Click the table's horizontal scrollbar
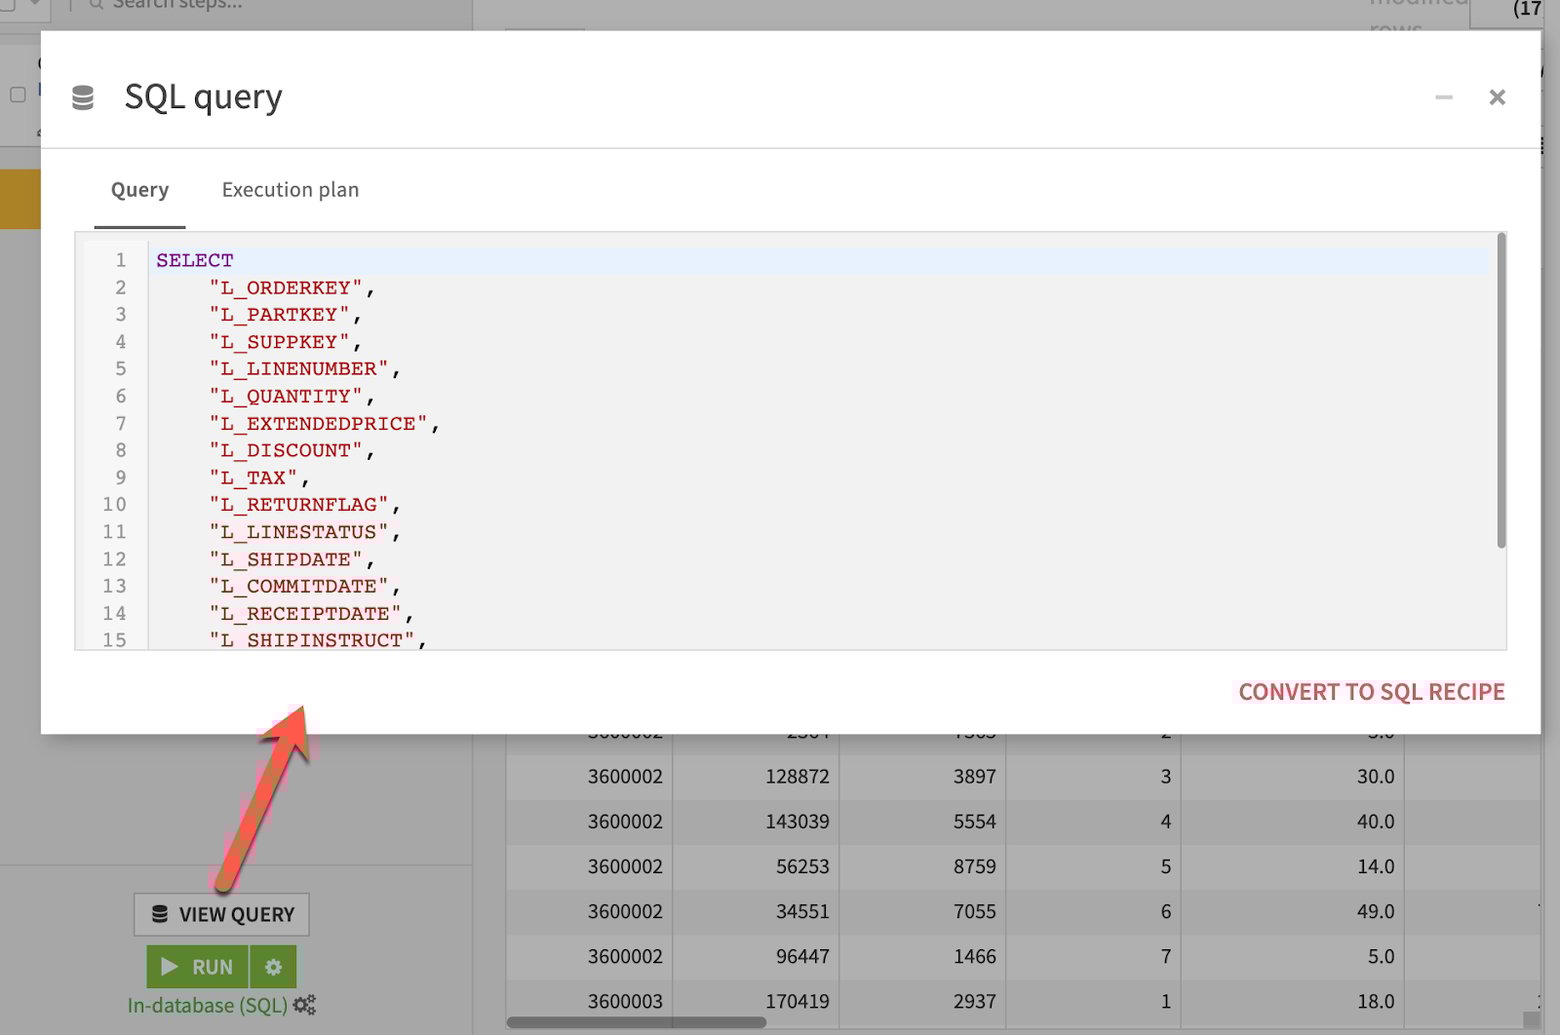This screenshot has width=1560, height=1035. coord(636,1022)
